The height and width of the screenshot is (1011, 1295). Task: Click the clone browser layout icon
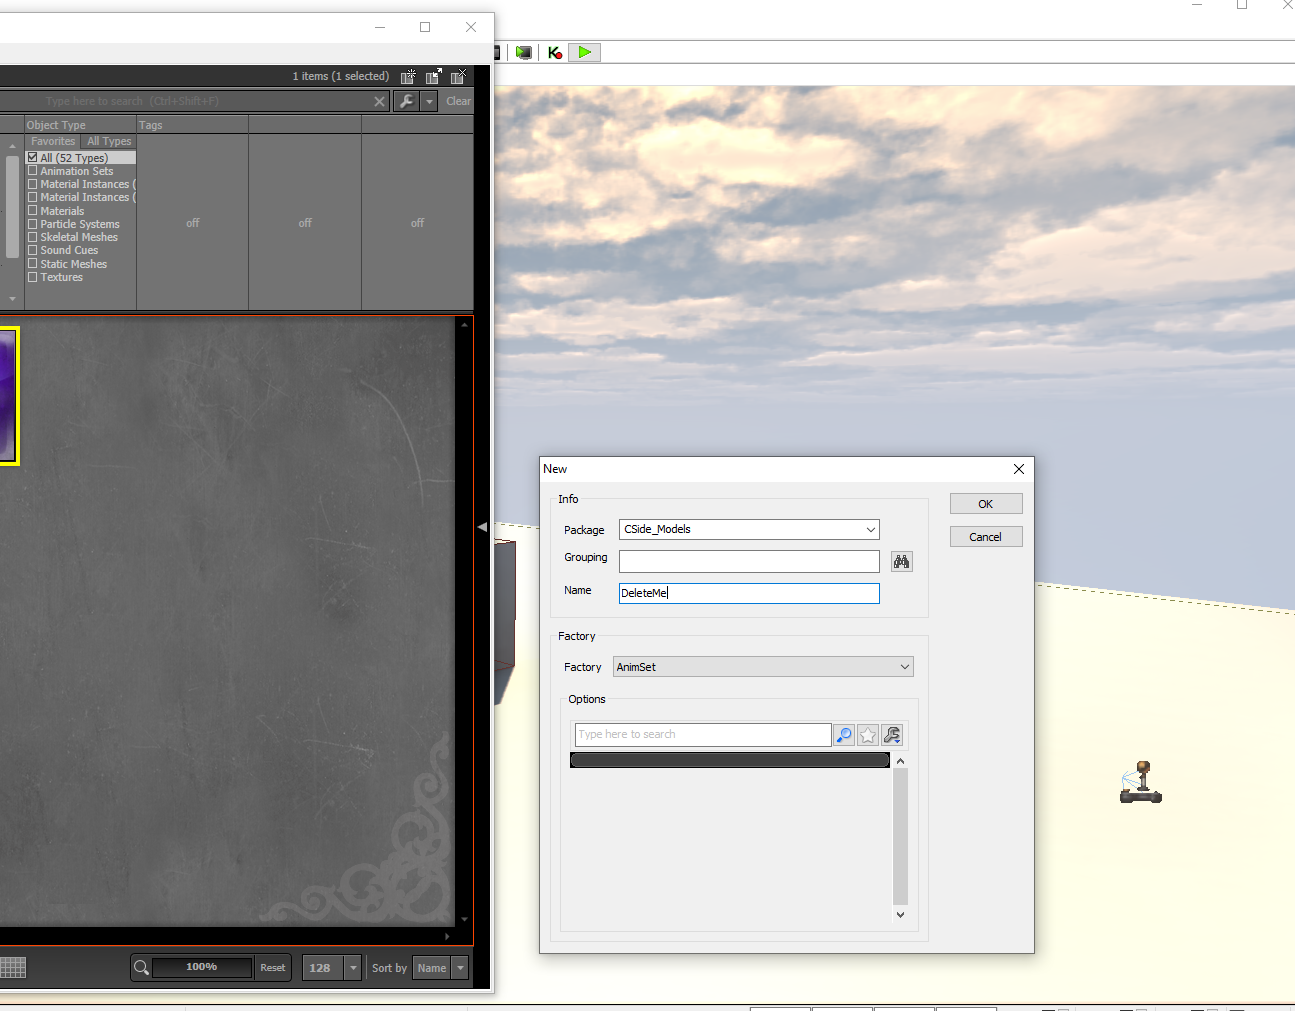tap(408, 76)
